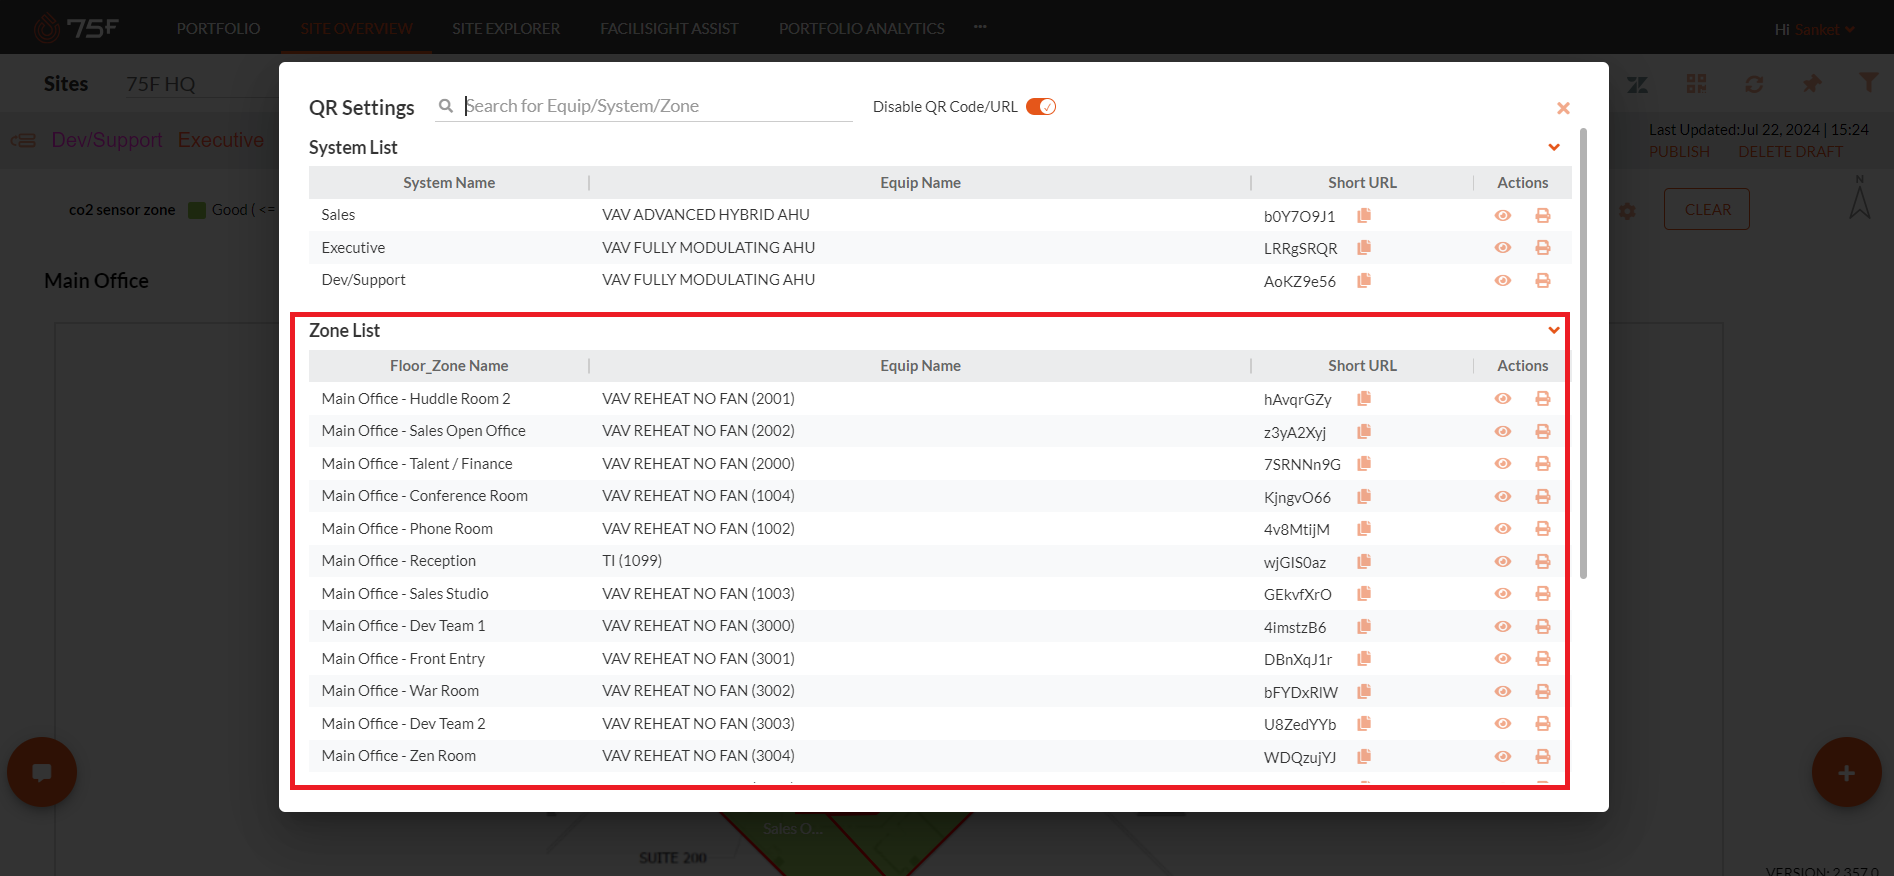Click the 75F logo
The image size is (1894, 876).
[x=76, y=28]
